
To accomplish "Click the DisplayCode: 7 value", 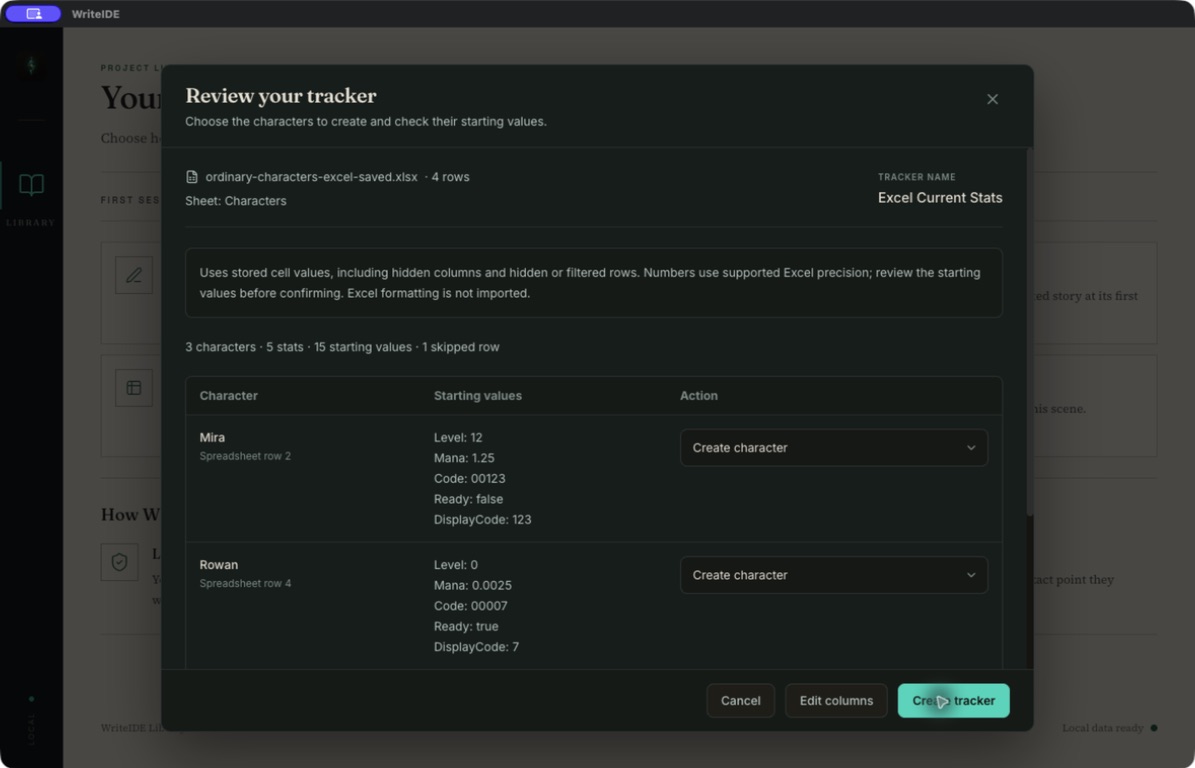I will (476, 647).
